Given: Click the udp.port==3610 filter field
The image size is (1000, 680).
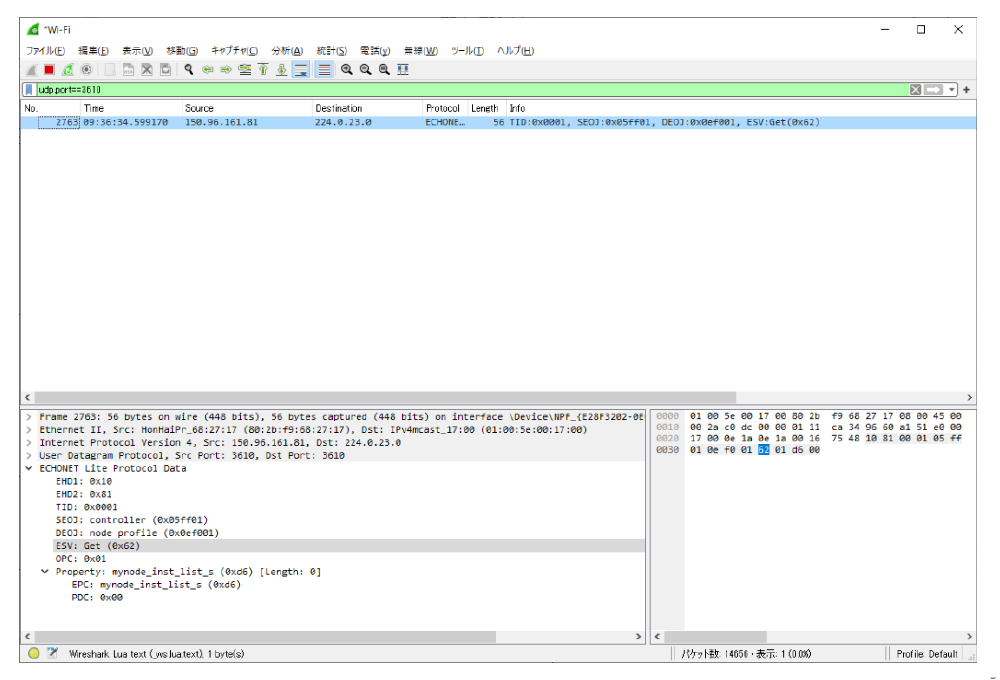Looking at the screenshot, I should point(472,89).
